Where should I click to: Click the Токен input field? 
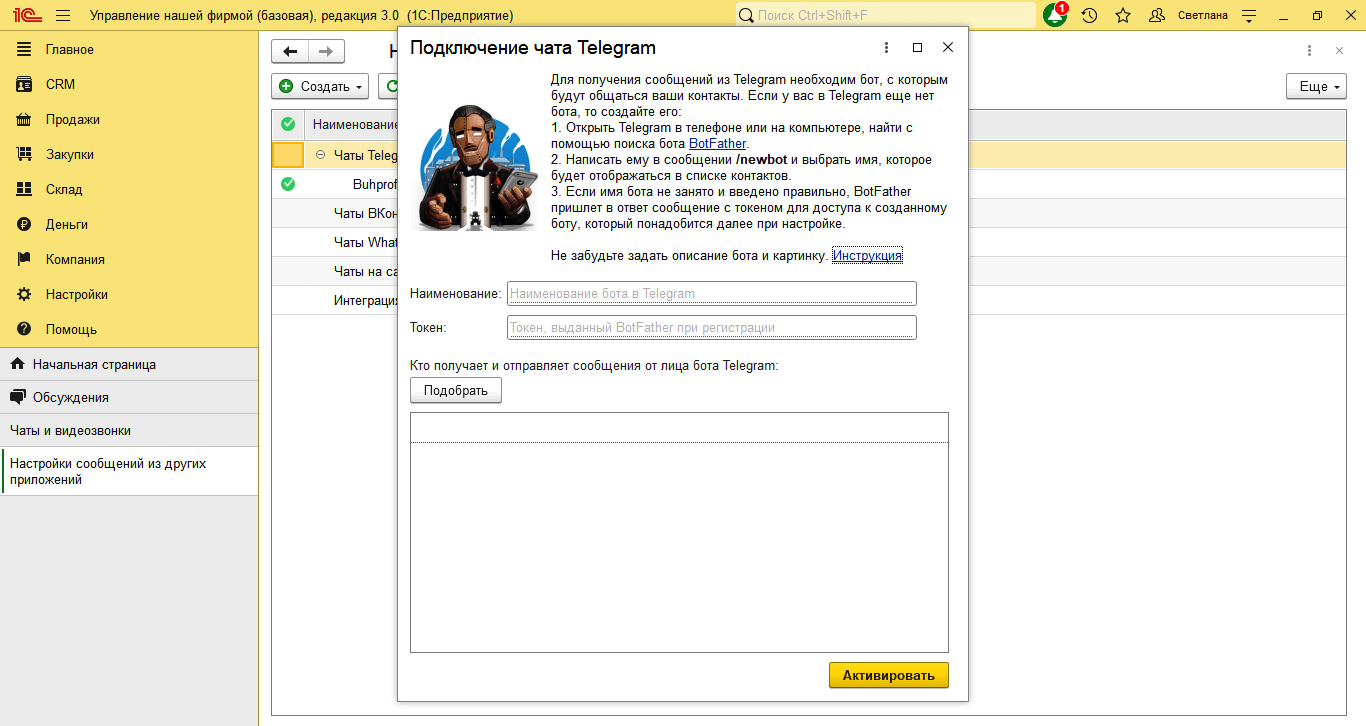tap(712, 327)
